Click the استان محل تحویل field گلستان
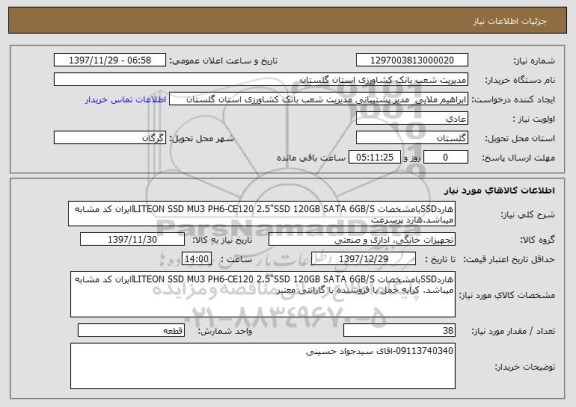This screenshot has width=576, height=407. pyautogui.click(x=412, y=138)
